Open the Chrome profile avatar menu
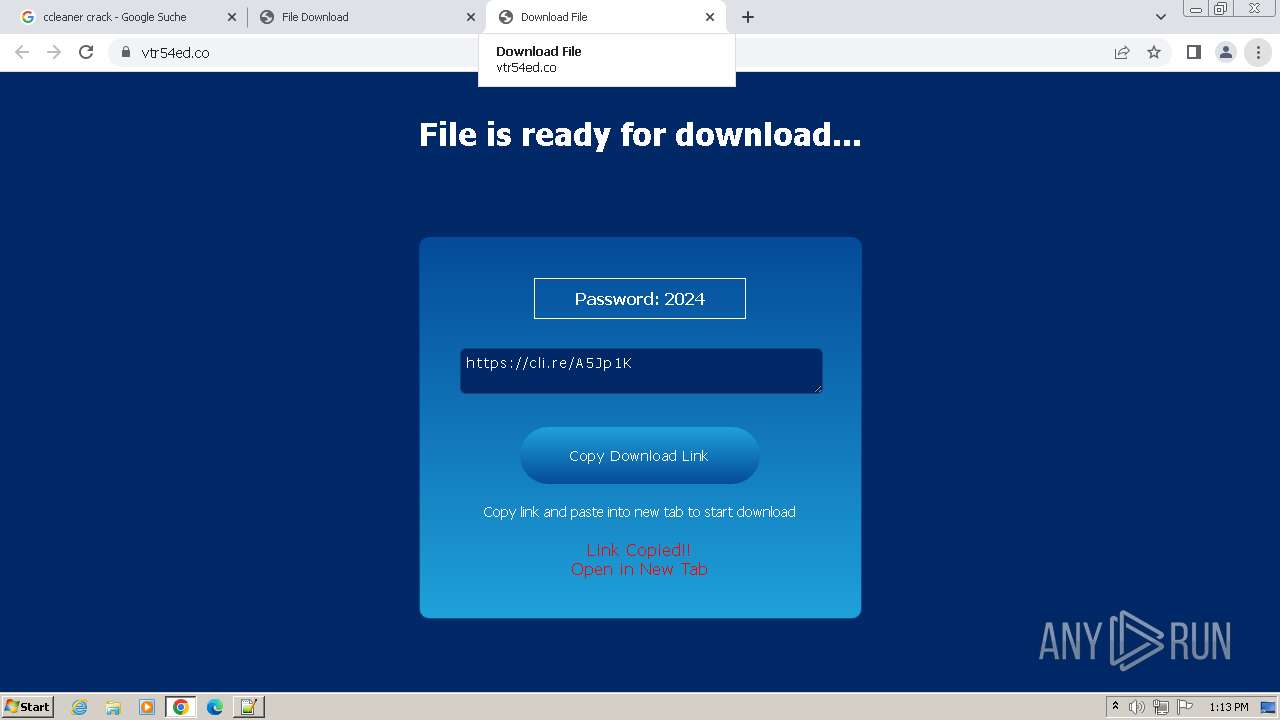The height and width of the screenshot is (720, 1280). [1225, 52]
